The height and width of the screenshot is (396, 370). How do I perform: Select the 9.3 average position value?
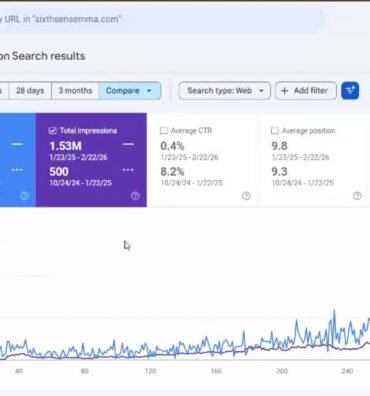coord(279,172)
